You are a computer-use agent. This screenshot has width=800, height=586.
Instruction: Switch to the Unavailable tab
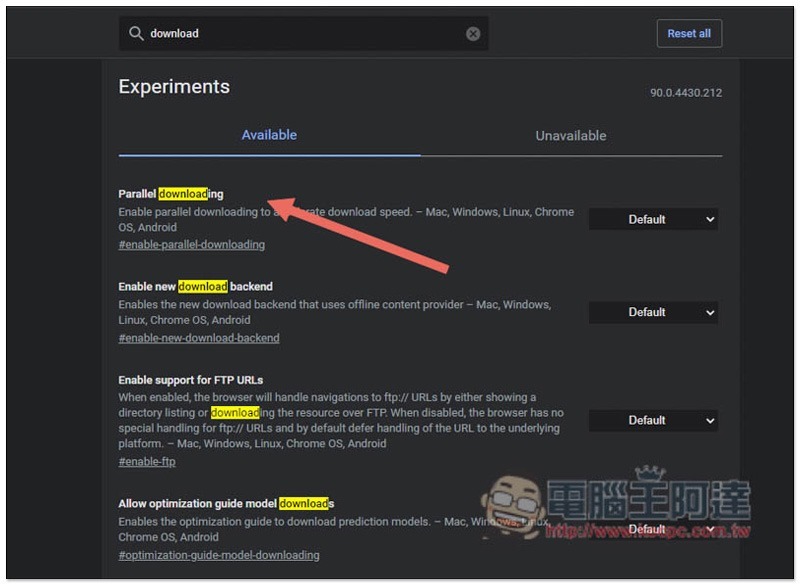[571, 136]
